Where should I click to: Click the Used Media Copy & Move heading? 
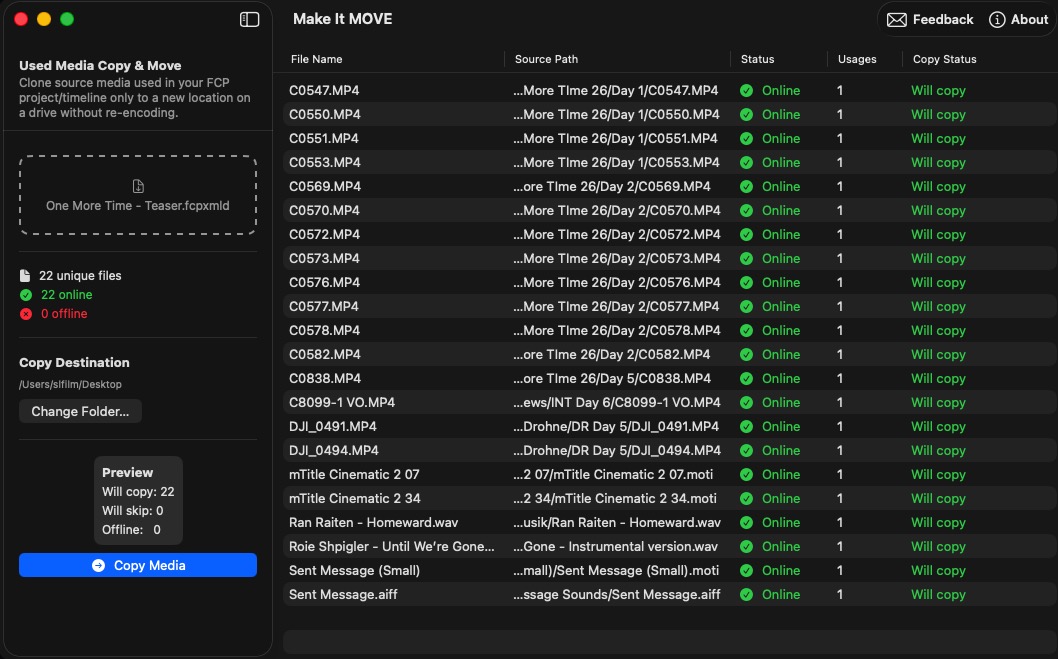click(100, 65)
